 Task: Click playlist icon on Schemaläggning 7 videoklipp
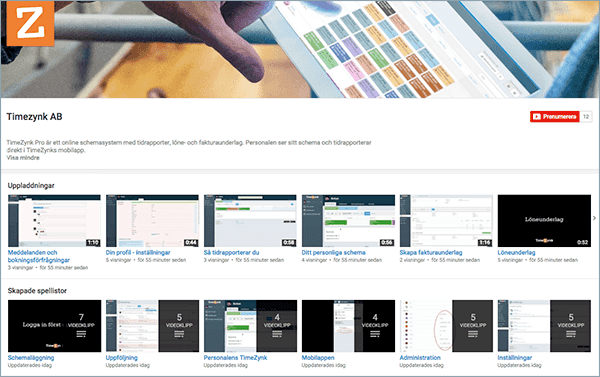click(81, 334)
